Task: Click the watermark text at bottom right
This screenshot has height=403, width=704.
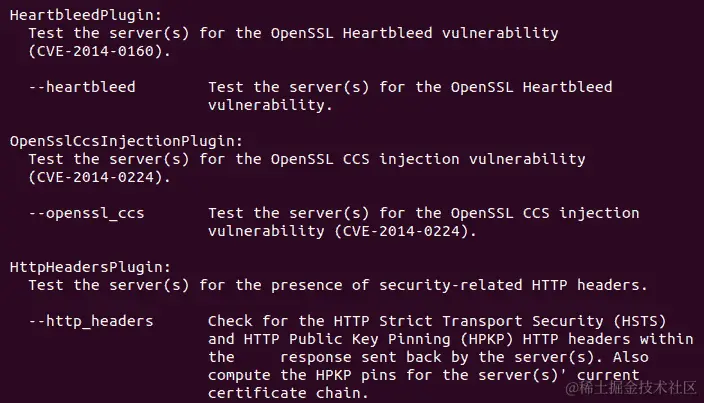Action: 631,388
